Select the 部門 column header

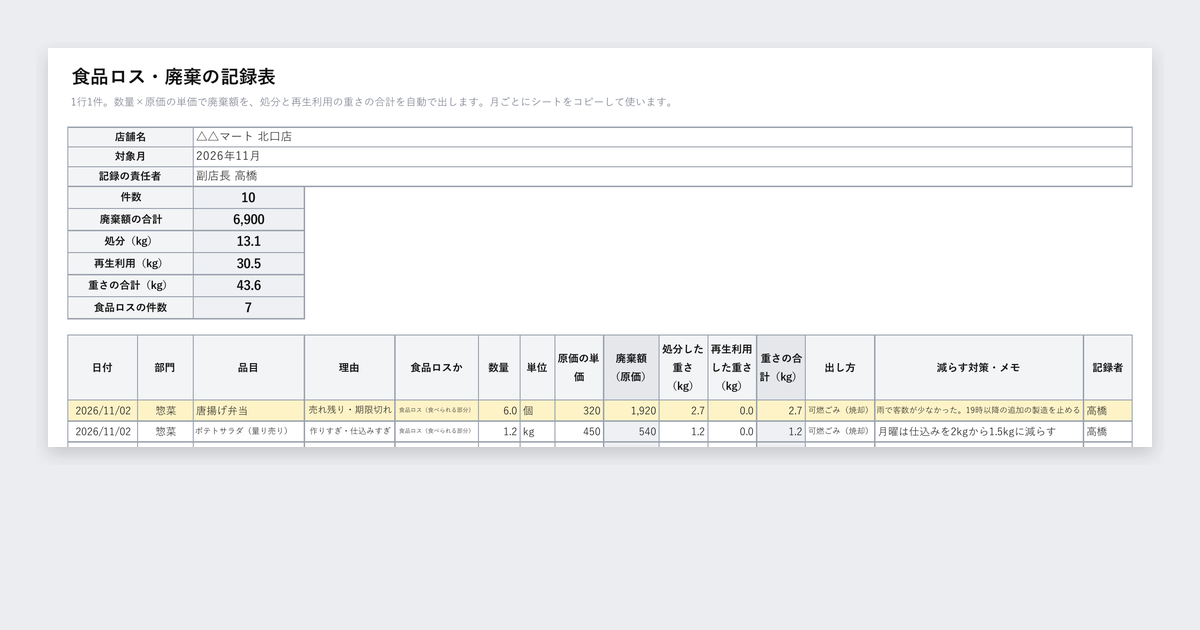coord(165,368)
